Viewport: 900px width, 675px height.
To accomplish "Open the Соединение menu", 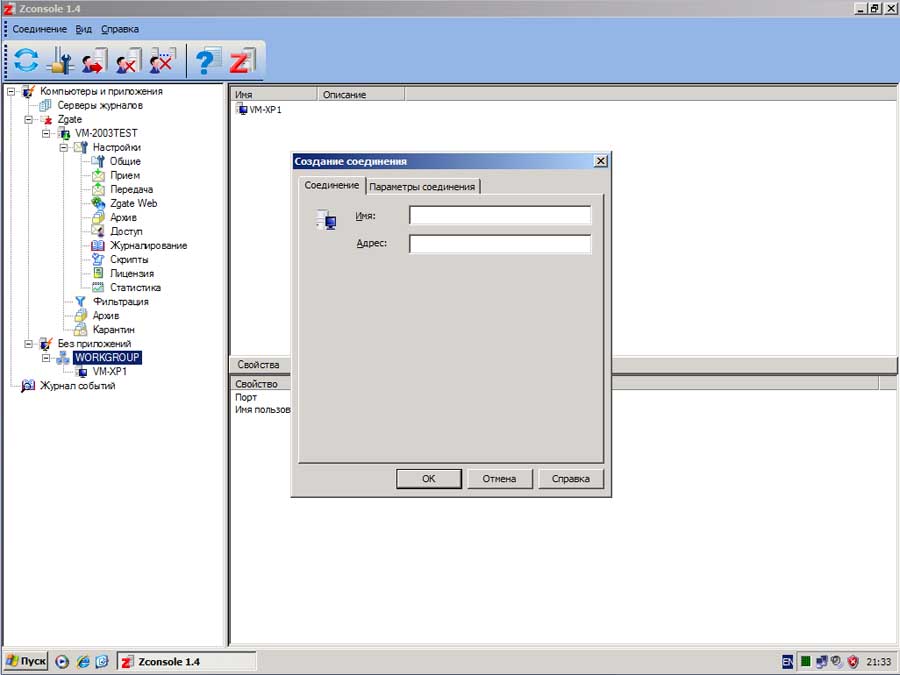I will pos(40,29).
